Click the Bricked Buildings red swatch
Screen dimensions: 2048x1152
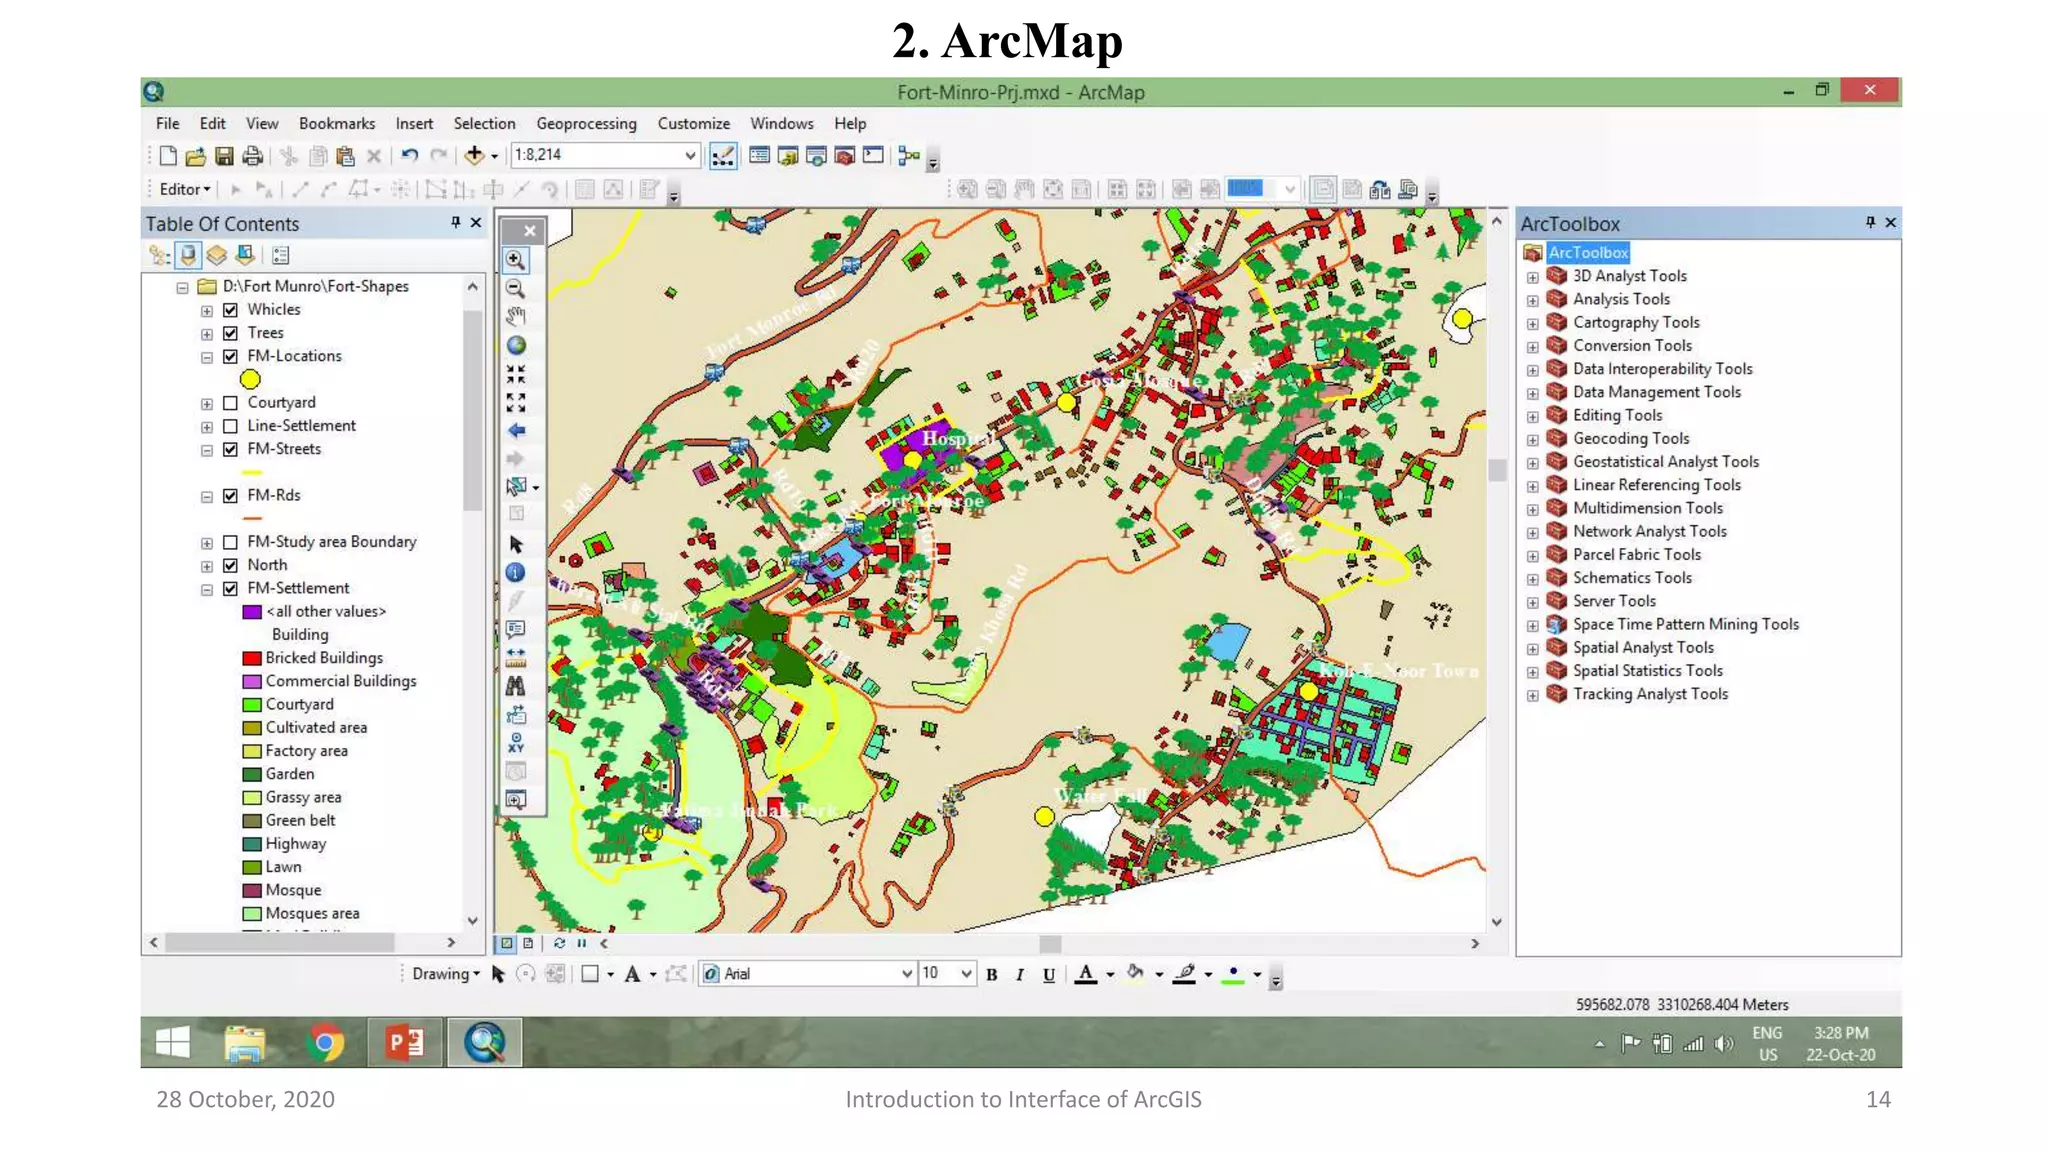pyautogui.click(x=252, y=659)
